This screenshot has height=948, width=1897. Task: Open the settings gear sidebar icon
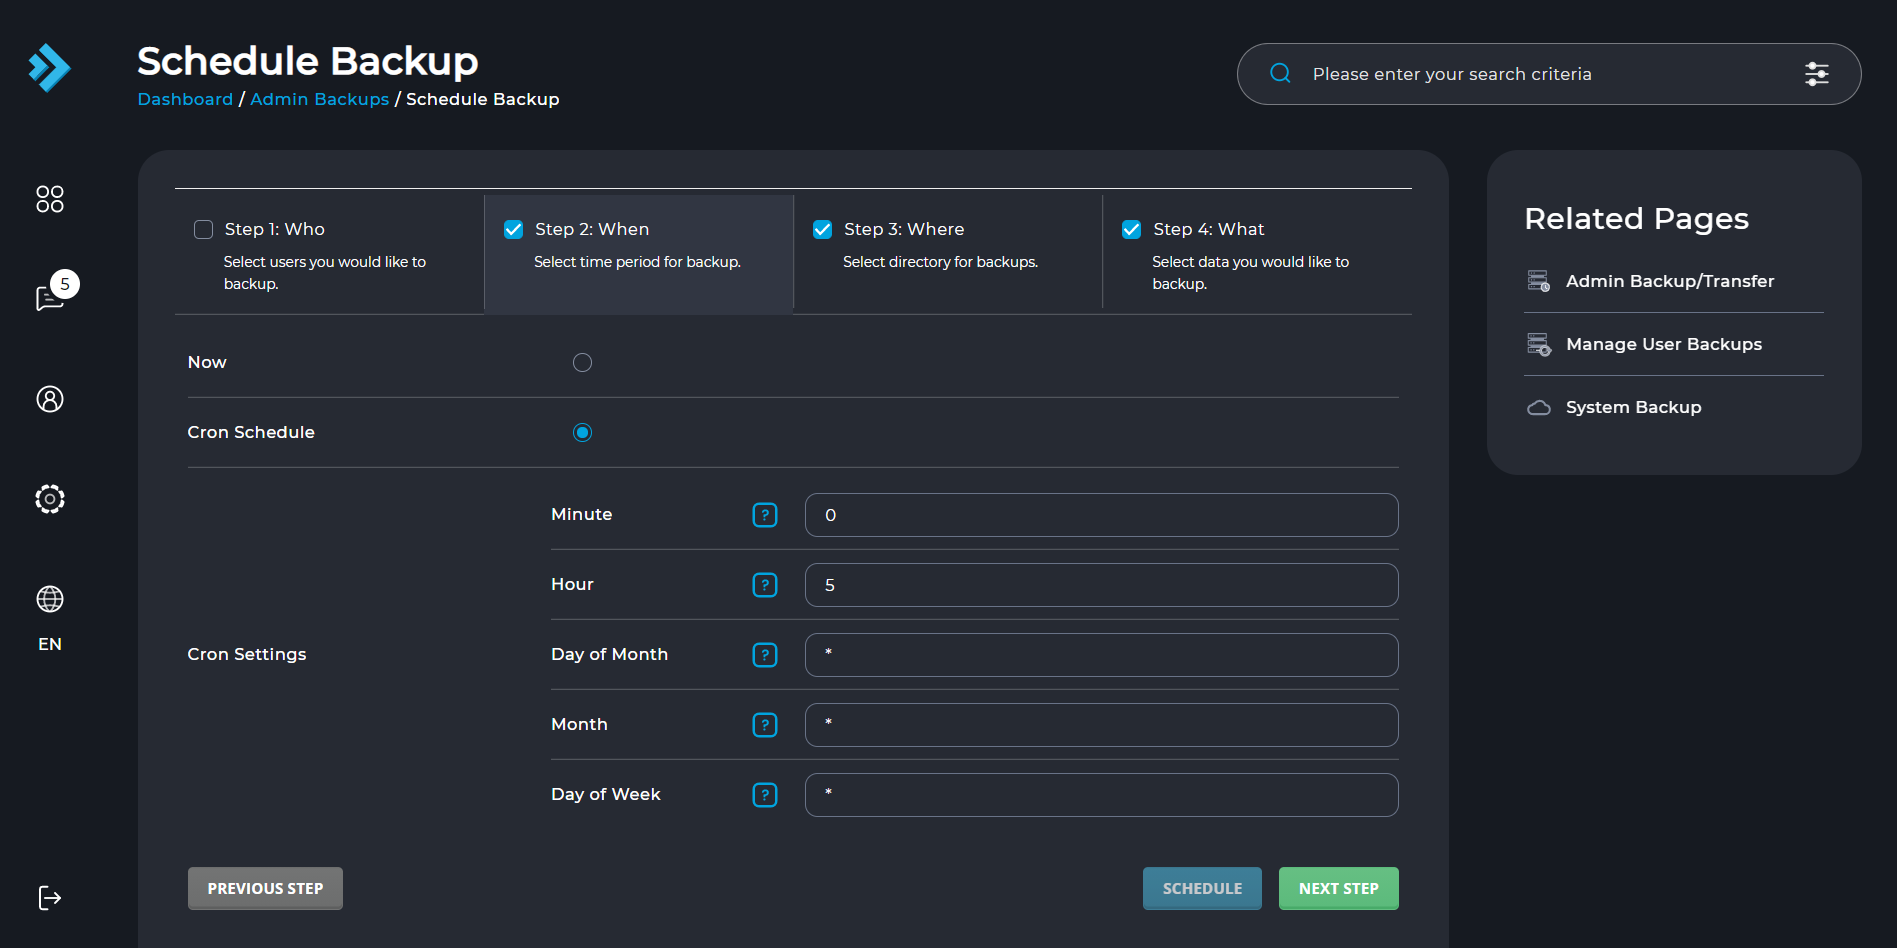tap(50, 499)
